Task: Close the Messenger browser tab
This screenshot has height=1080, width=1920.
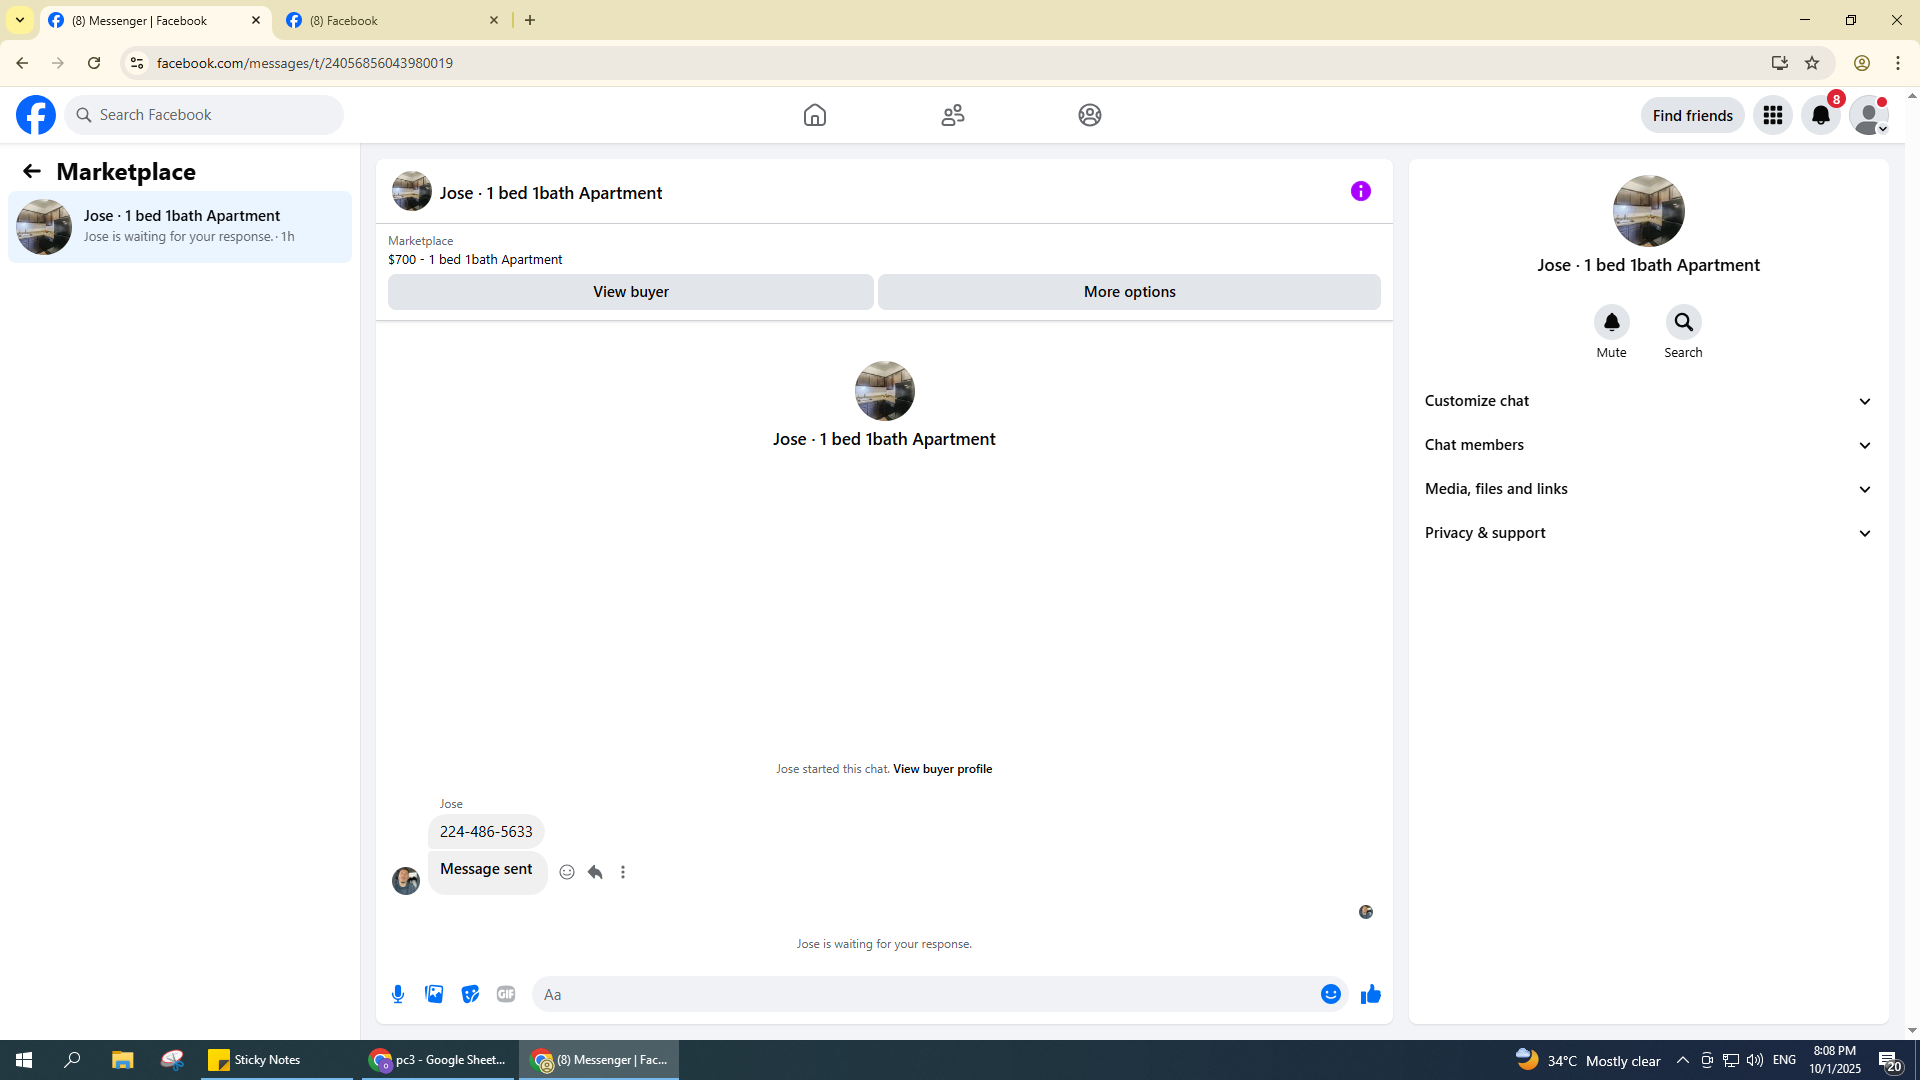Action: pos(256,20)
